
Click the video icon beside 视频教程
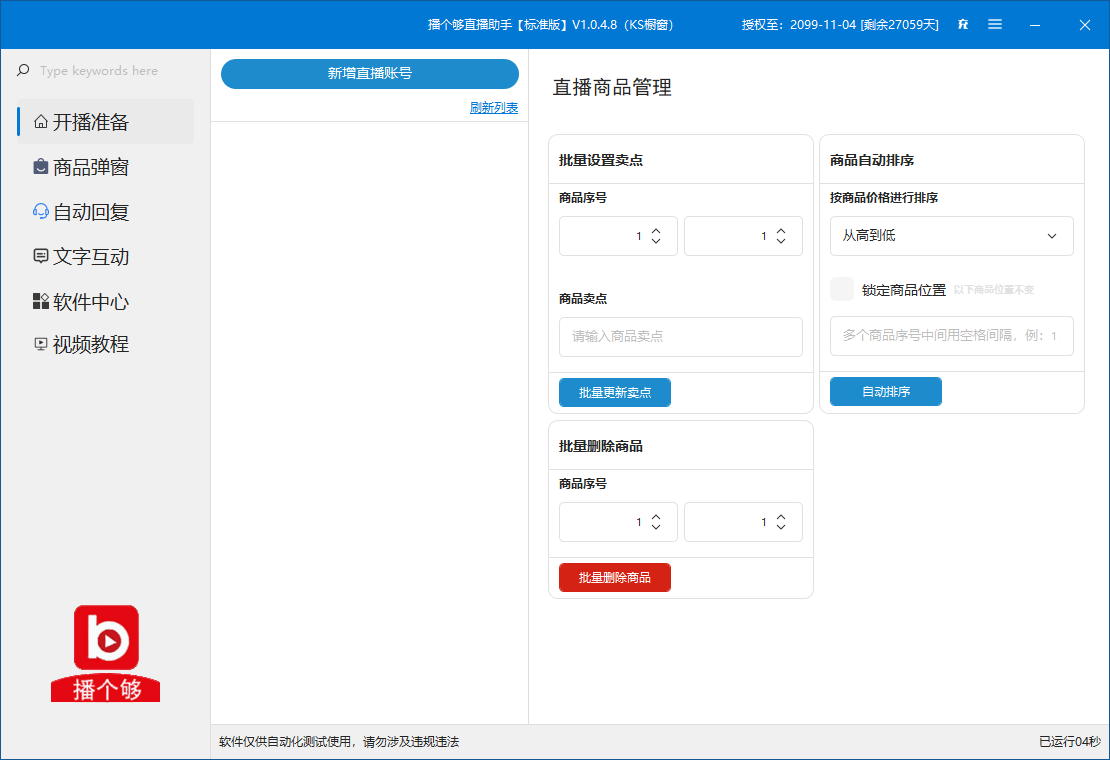pyautogui.click(x=40, y=344)
